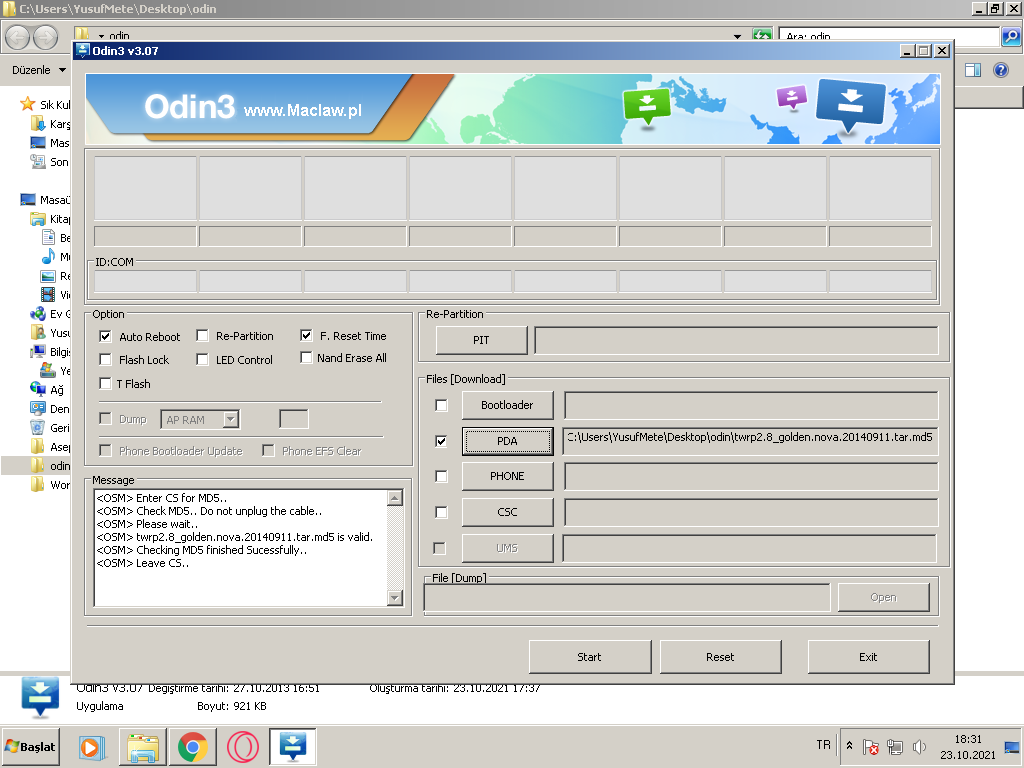Click the PHONE file button
The height and width of the screenshot is (768, 1024).
pyautogui.click(x=507, y=476)
